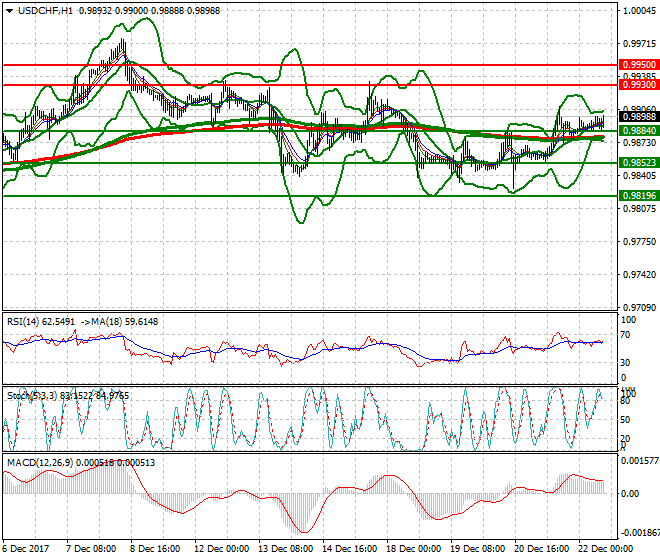Image resolution: width=660 pixels, height=560 pixels.
Task: Select the 0.99300 red price level label
Action: coord(639,85)
